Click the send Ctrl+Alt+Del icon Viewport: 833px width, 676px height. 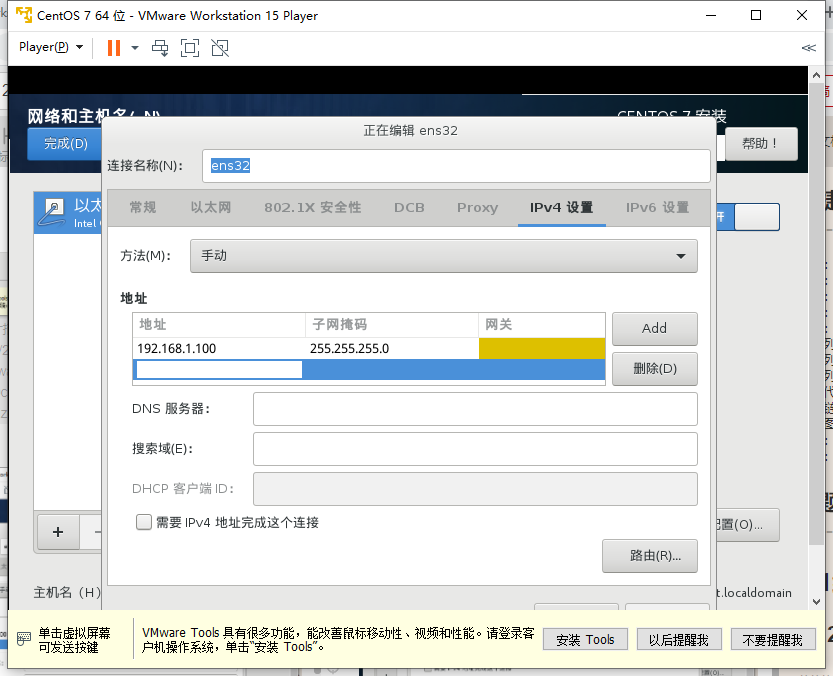tap(160, 48)
